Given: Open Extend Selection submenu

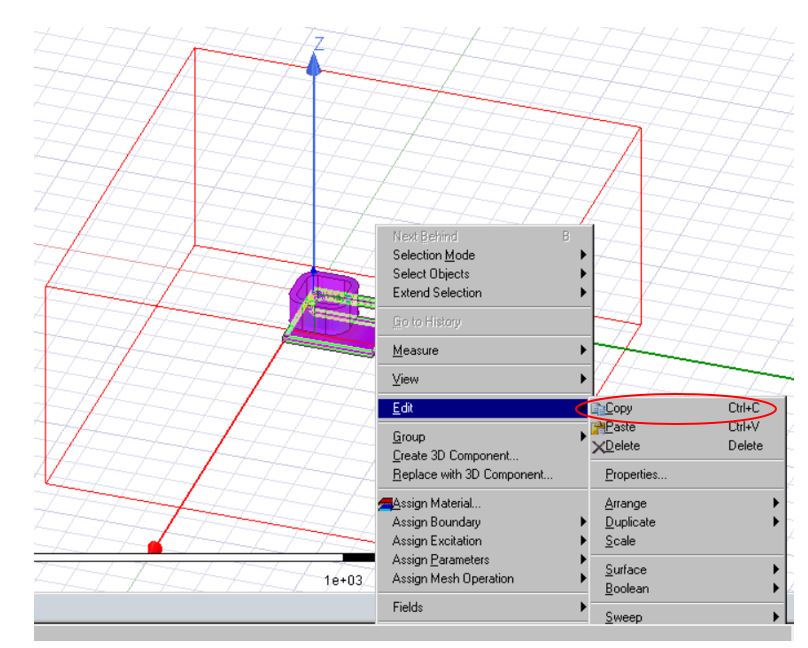Looking at the screenshot, I should pyautogui.click(x=484, y=293).
